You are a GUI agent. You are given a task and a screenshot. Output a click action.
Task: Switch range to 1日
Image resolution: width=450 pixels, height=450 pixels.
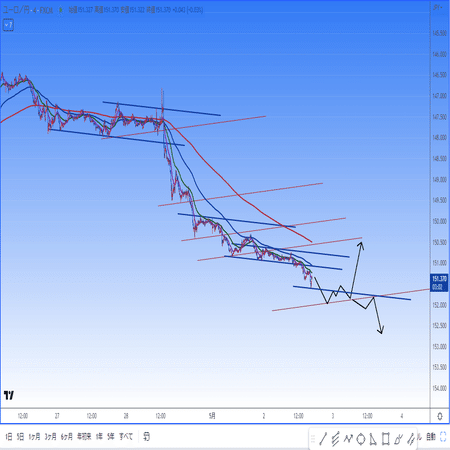(9, 437)
